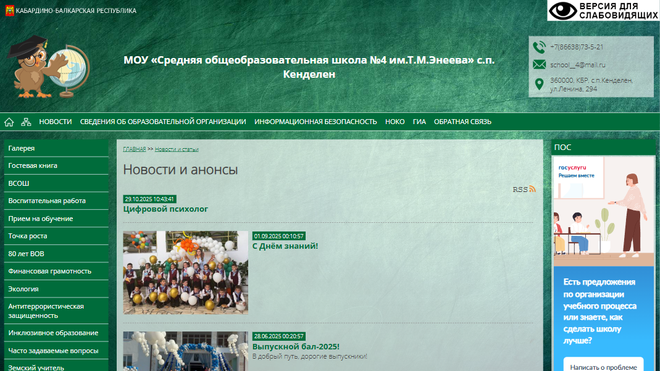Screen dimensions: 660x371
Task: Click the Kabardino-Balkaria coat of arms icon
Action: (9, 11)
